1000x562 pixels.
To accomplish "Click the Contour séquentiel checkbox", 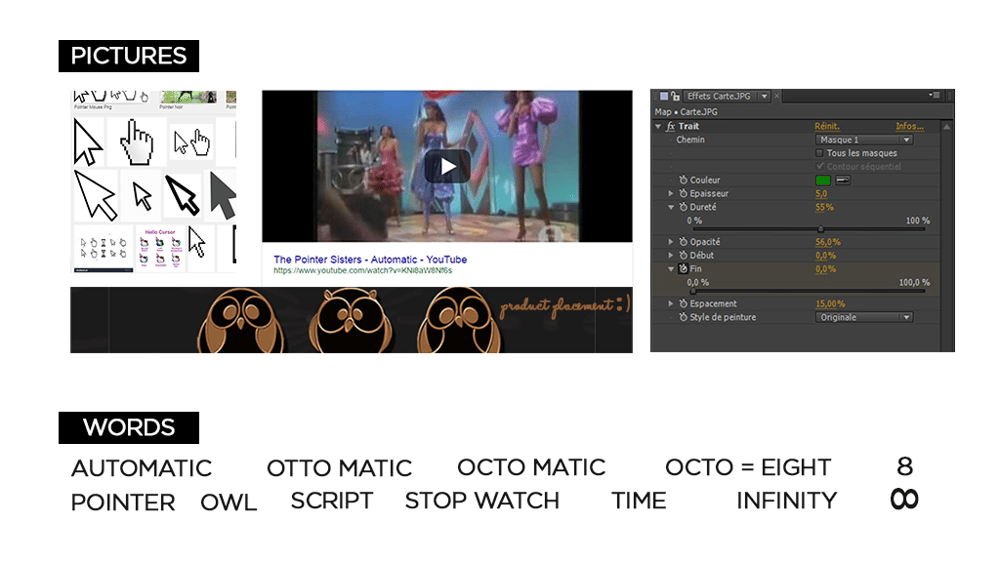I will (820, 166).
